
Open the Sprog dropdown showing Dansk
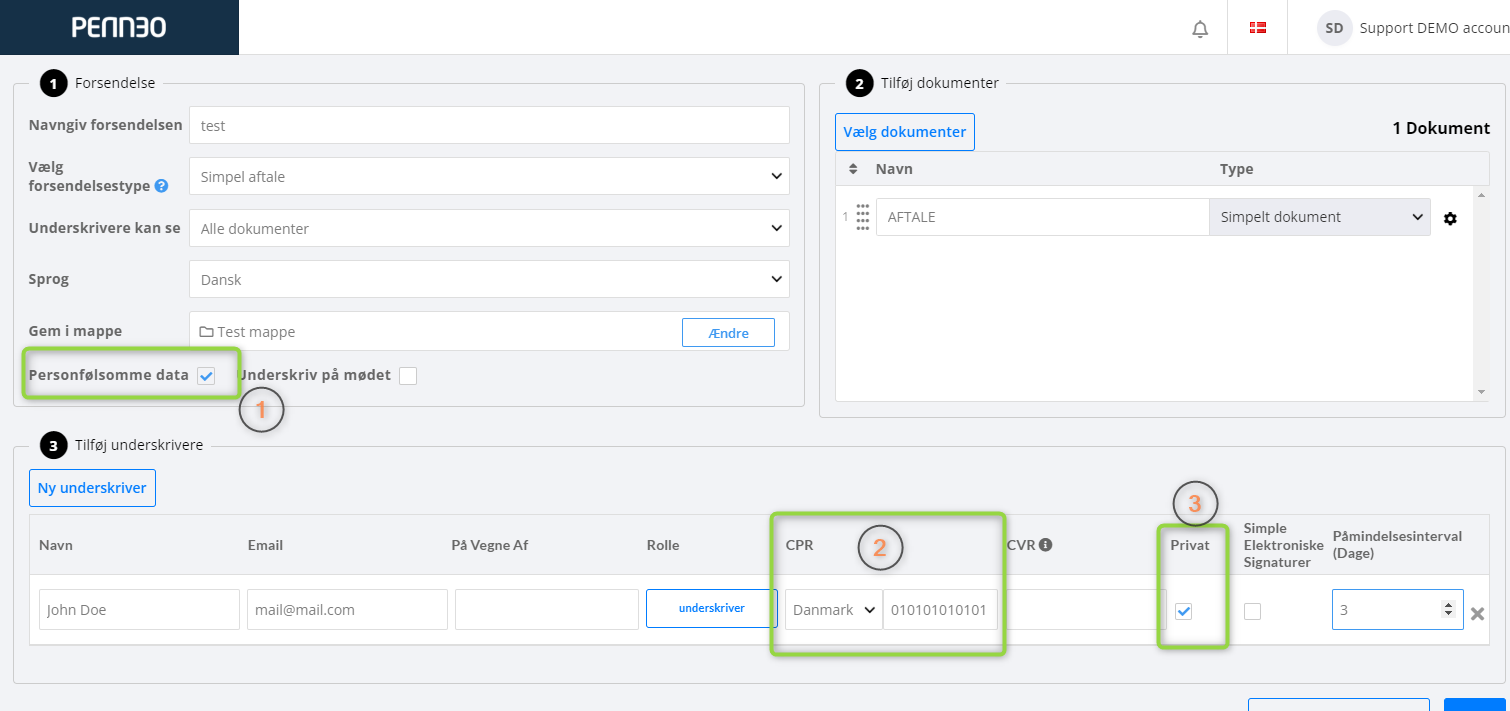point(489,279)
